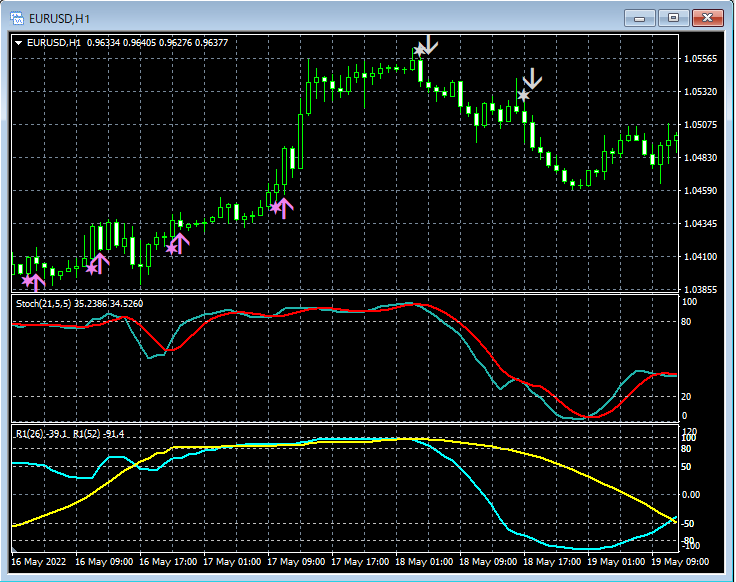The width and height of the screenshot is (736, 582).
Task: Expand the chart dropdown triangle beside EURUSD,H1
Action: click(x=19, y=43)
